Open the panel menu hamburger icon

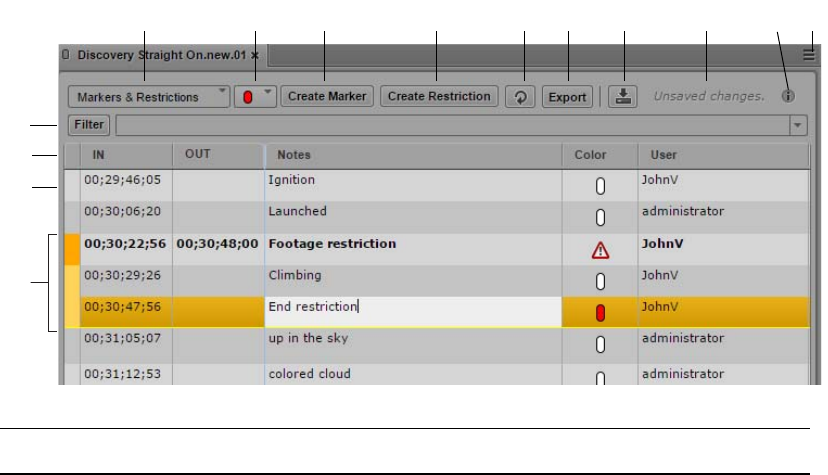tap(808, 55)
